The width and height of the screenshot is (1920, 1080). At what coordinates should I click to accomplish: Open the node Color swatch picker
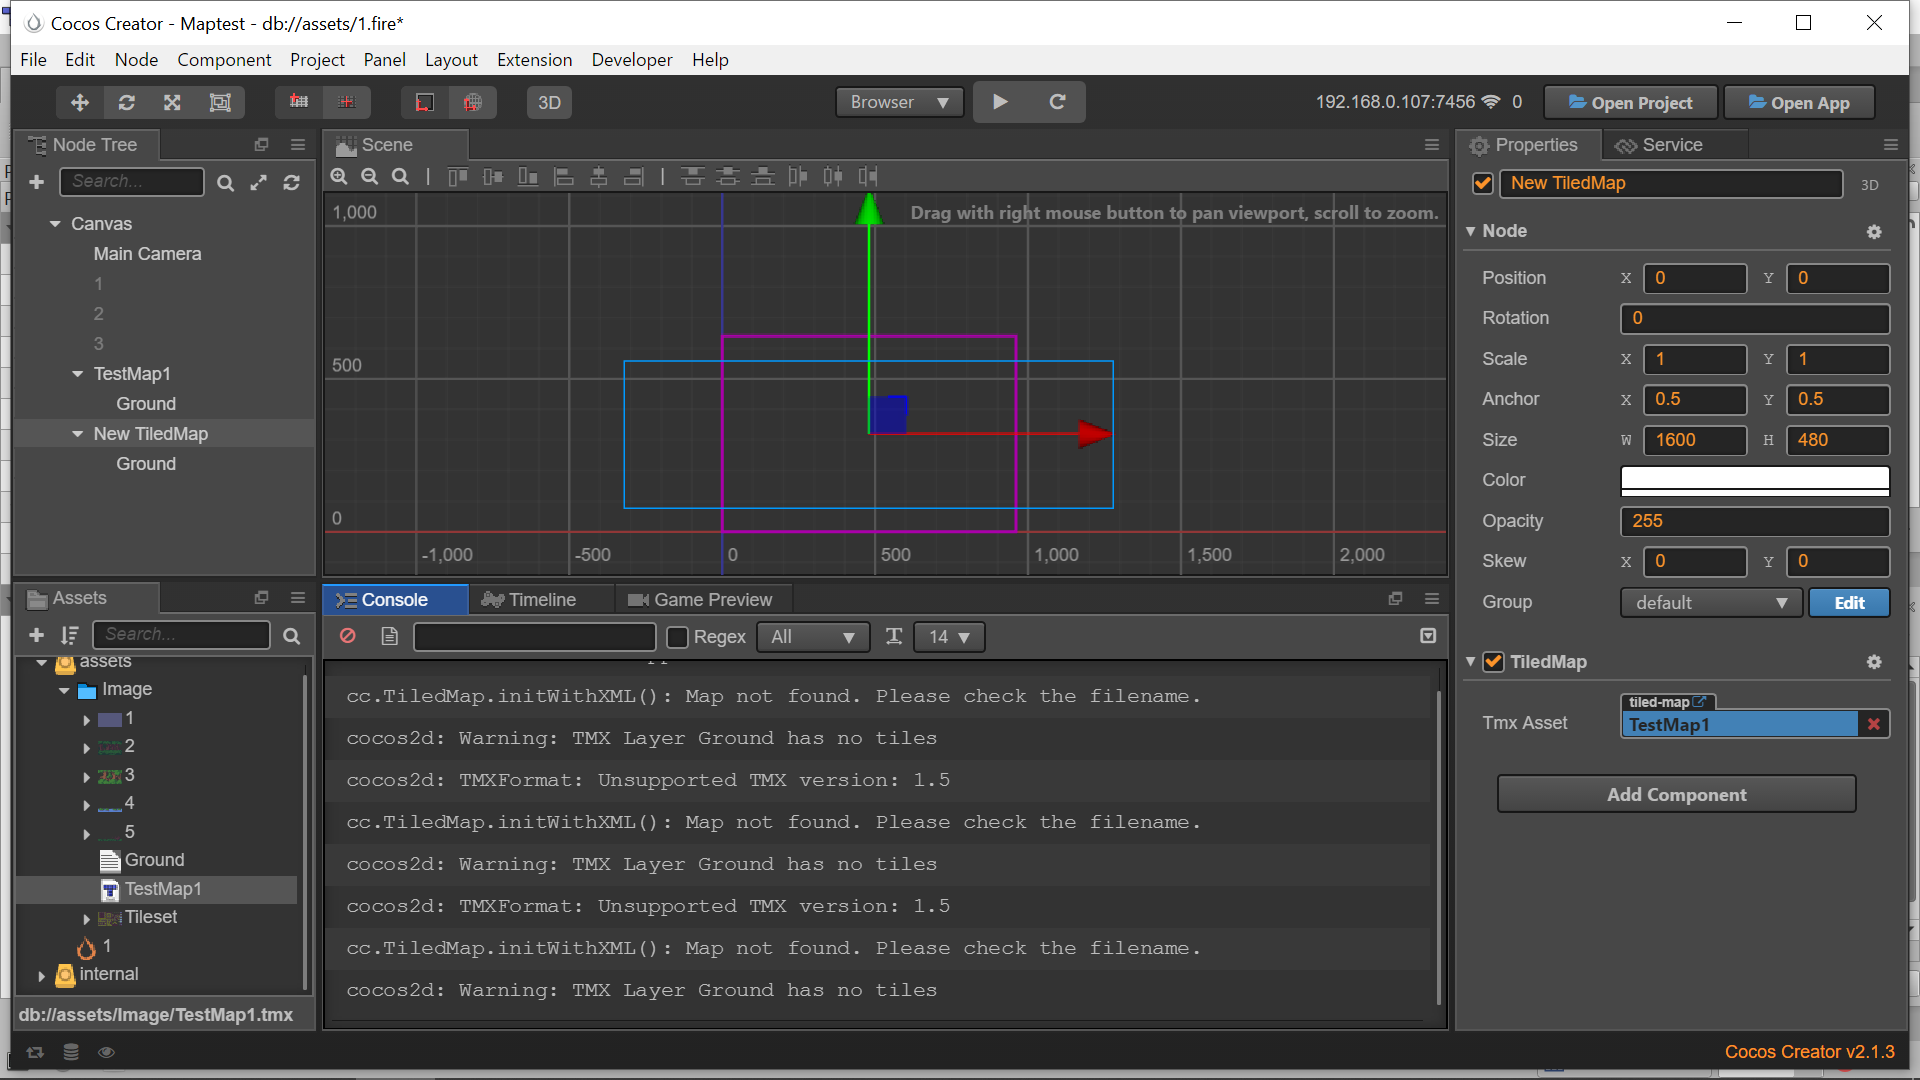1754,480
